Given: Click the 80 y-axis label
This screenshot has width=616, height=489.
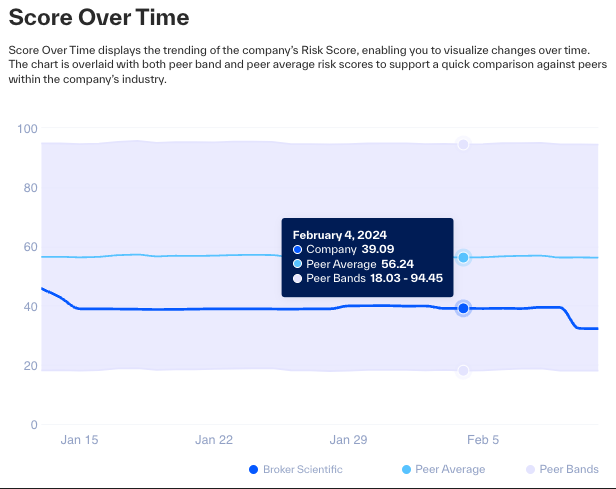Looking at the screenshot, I should click(x=31, y=188).
